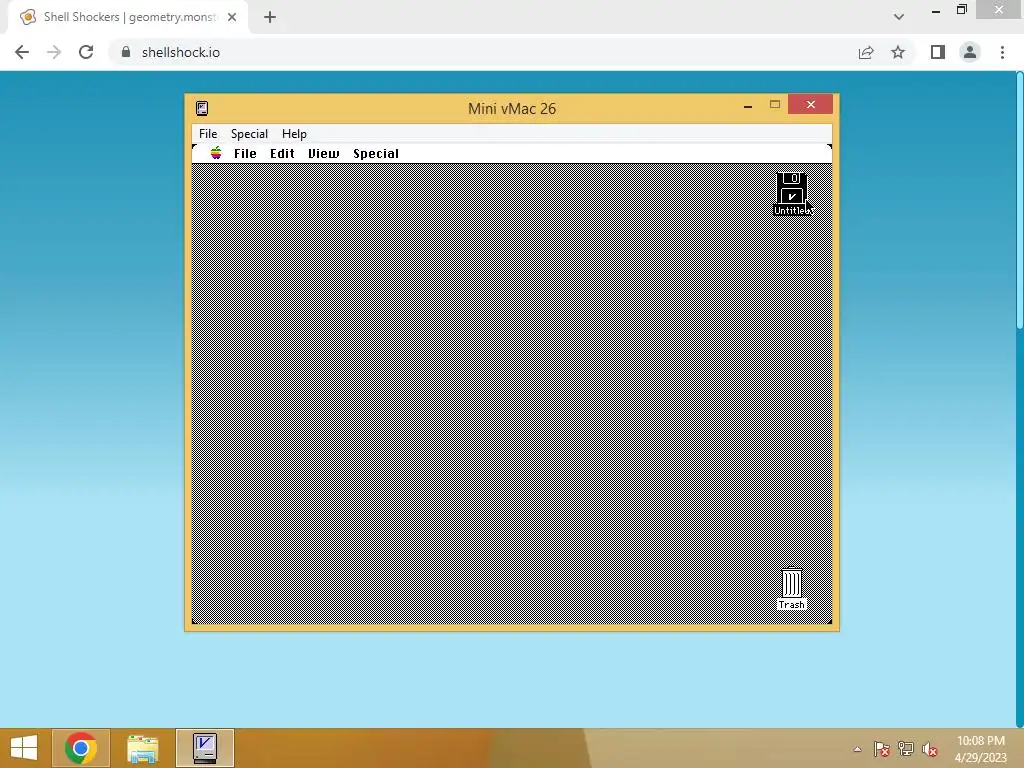Click the Mini vMac taskbar icon
The image size is (1024, 768).
click(x=204, y=748)
